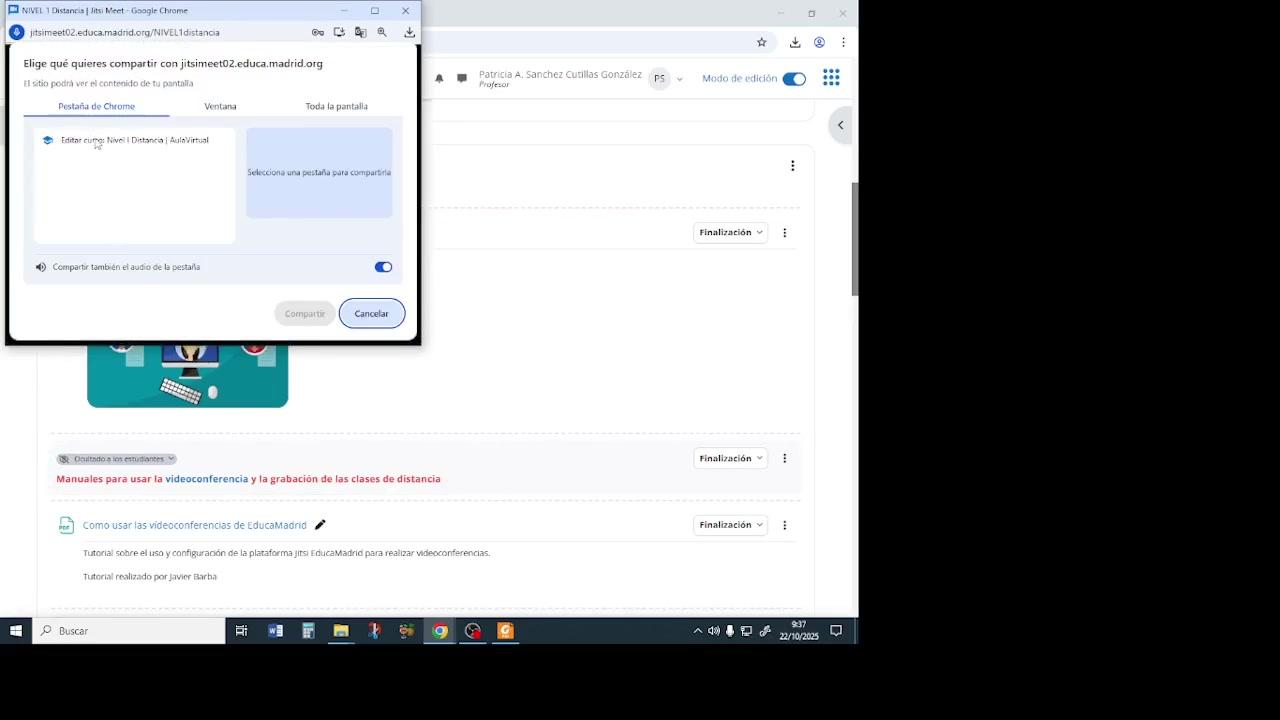Edit the title with the pencil icon
The width and height of the screenshot is (1280, 720).
point(320,525)
